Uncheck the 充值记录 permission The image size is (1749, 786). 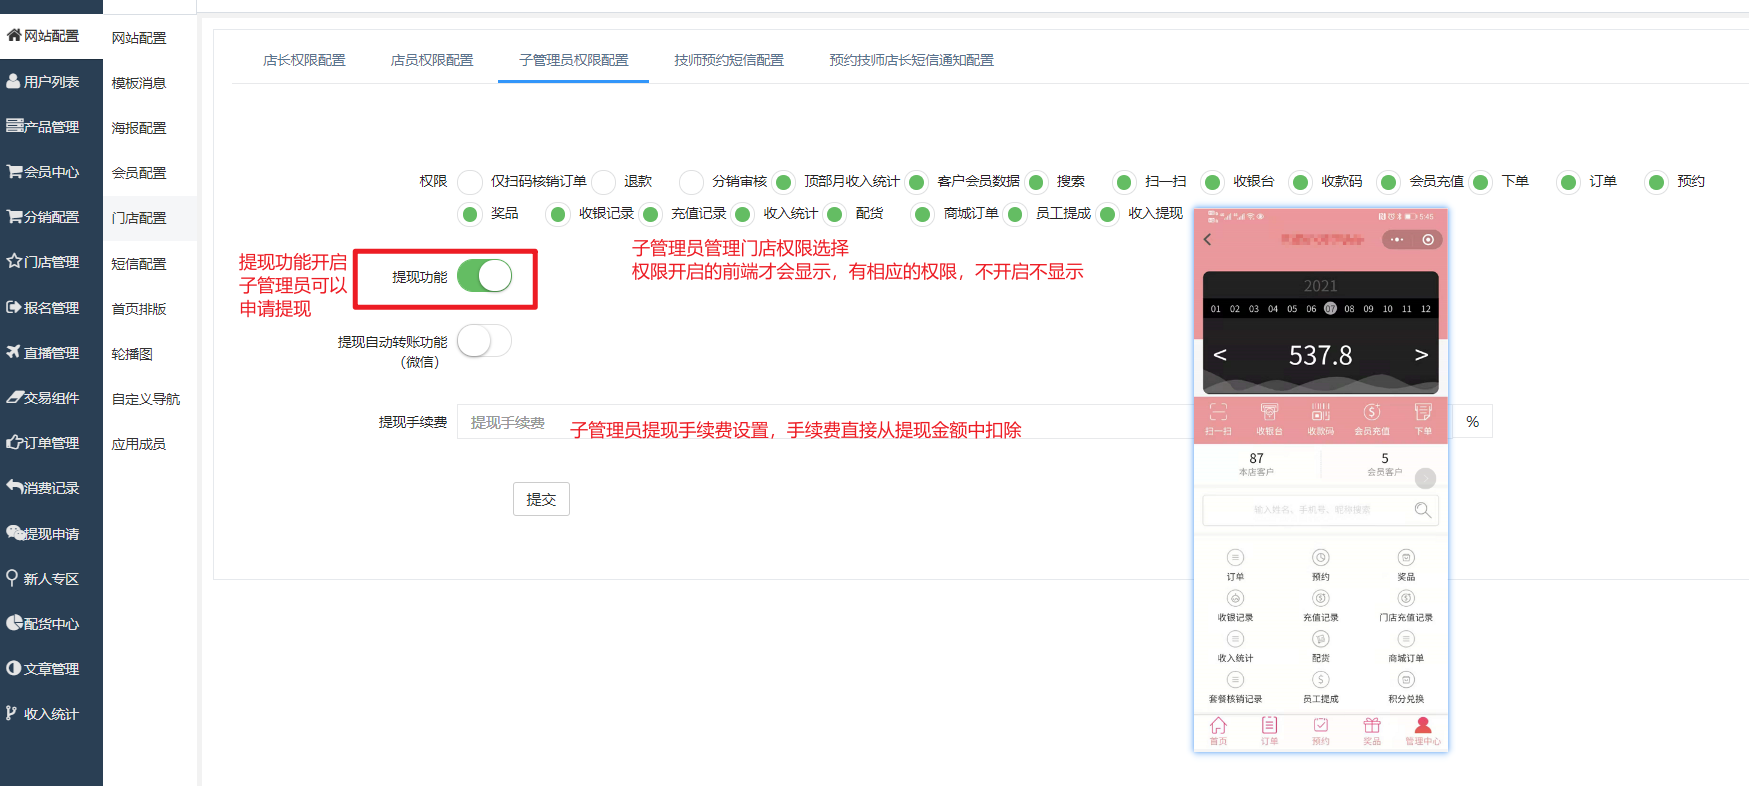(x=650, y=214)
